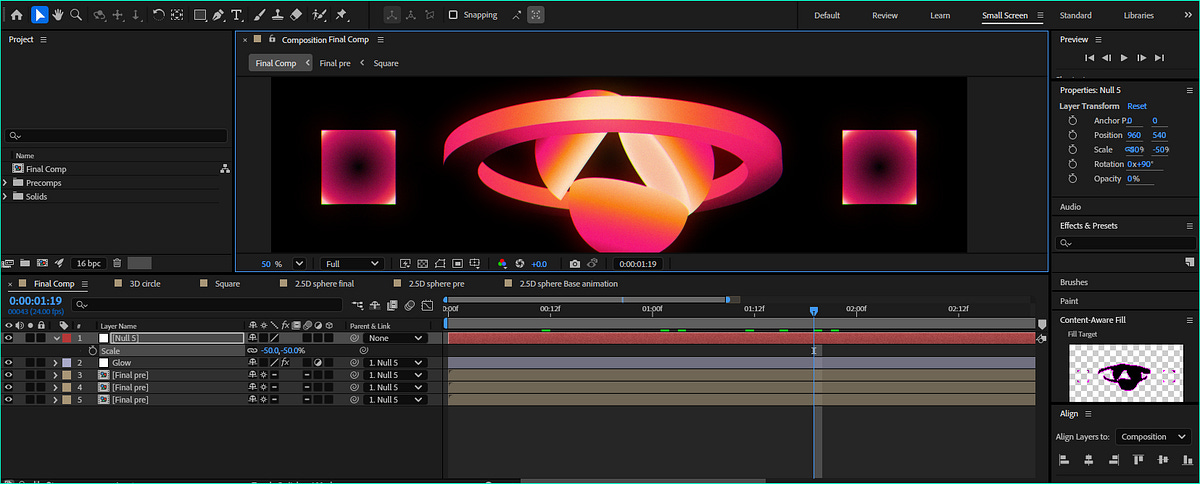Choose the Eraser tool

tap(296, 15)
